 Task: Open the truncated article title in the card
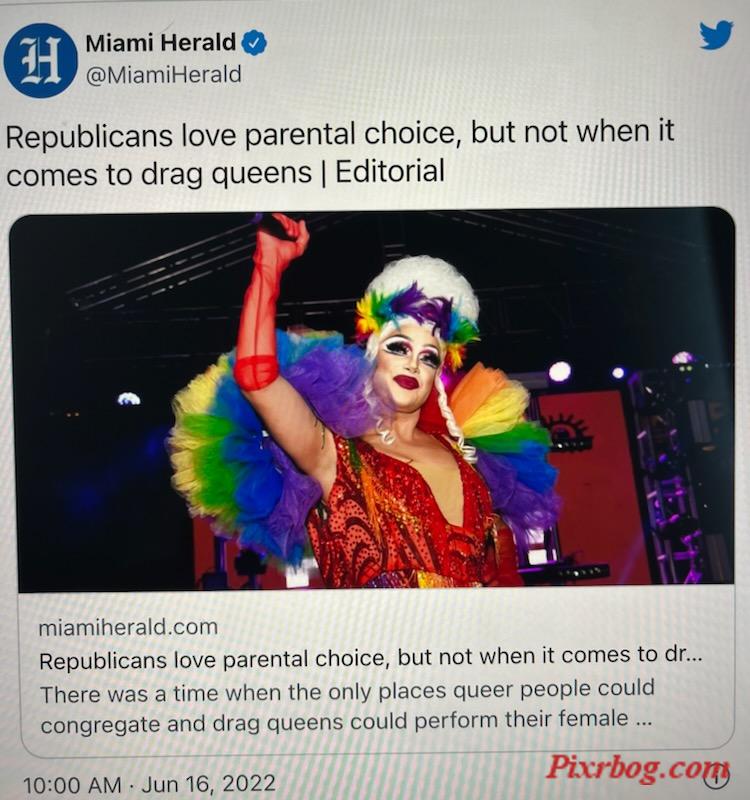[x=371, y=658]
